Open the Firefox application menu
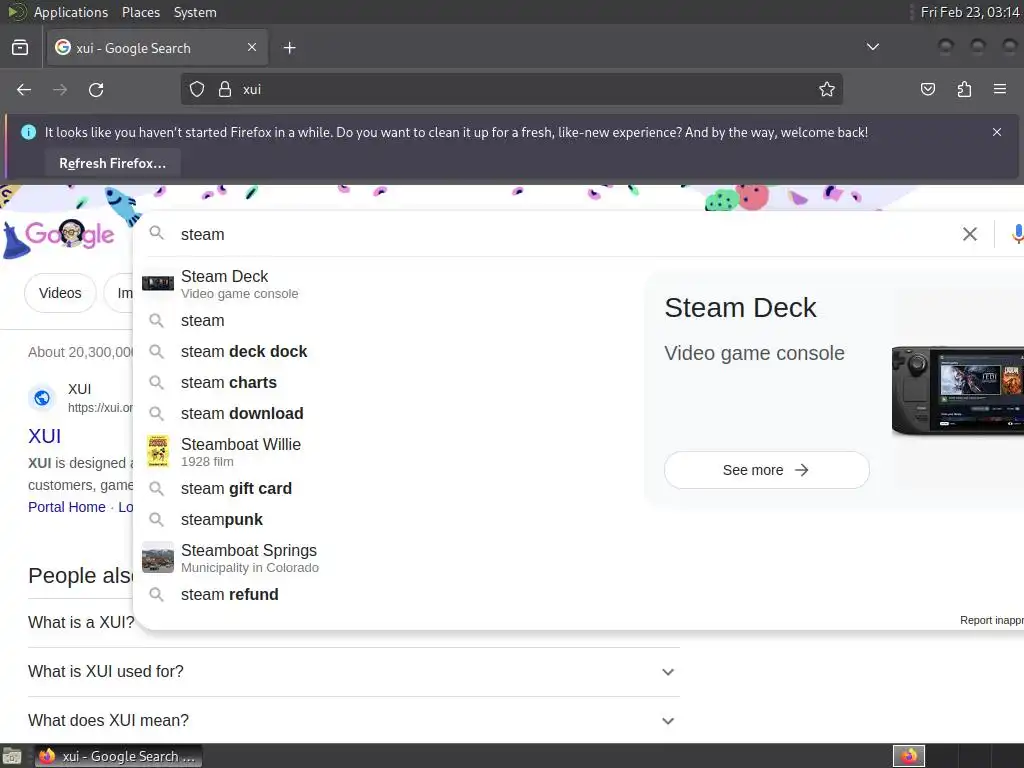The width and height of the screenshot is (1024, 768). [x=1000, y=89]
